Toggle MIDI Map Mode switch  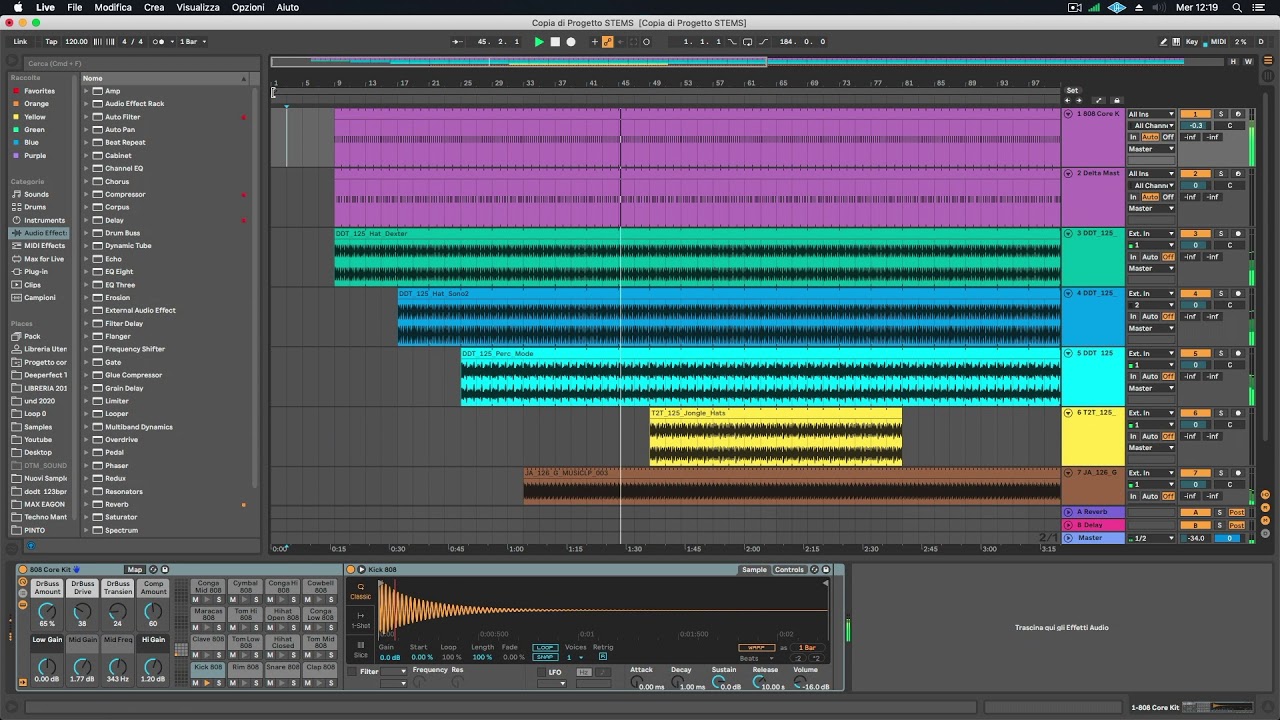[1216, 42]
